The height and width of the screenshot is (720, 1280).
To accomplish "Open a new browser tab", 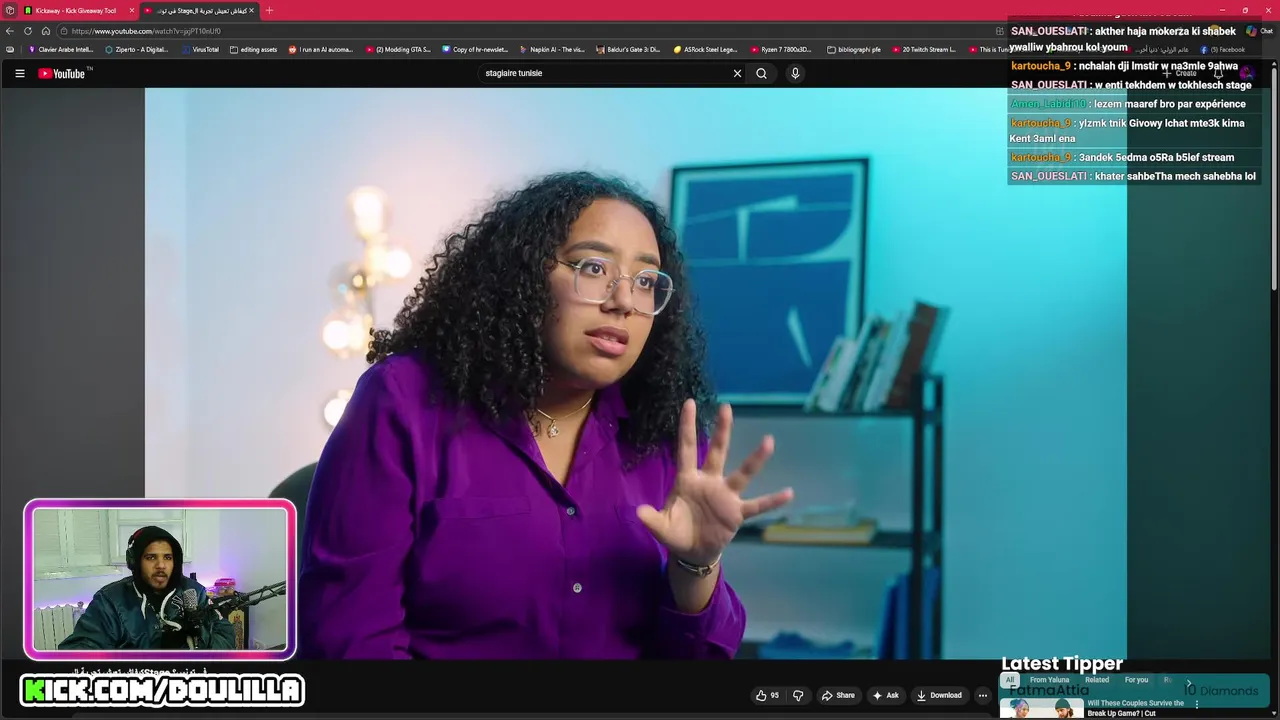I will (269, 10).
